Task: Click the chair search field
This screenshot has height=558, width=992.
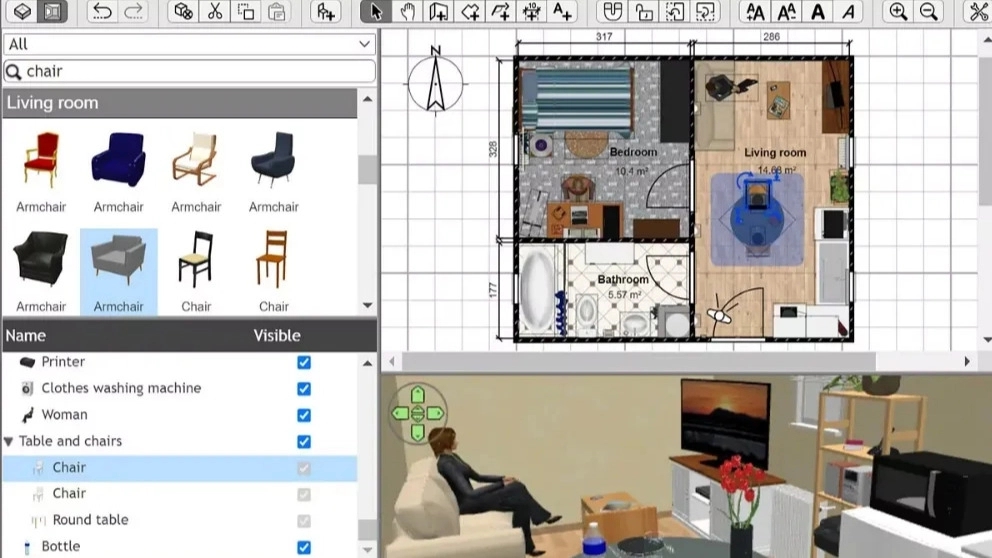Action: click(195, 71)
